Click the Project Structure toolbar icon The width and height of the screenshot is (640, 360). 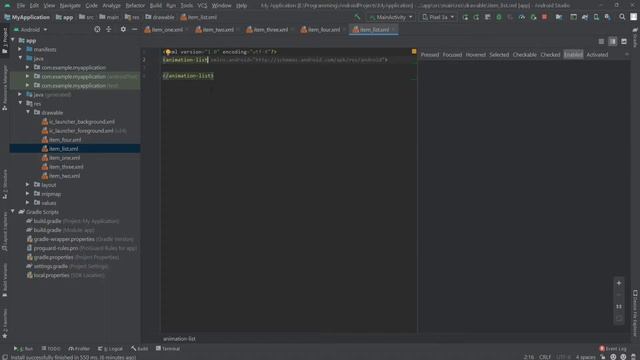click(x=559, y=17)
